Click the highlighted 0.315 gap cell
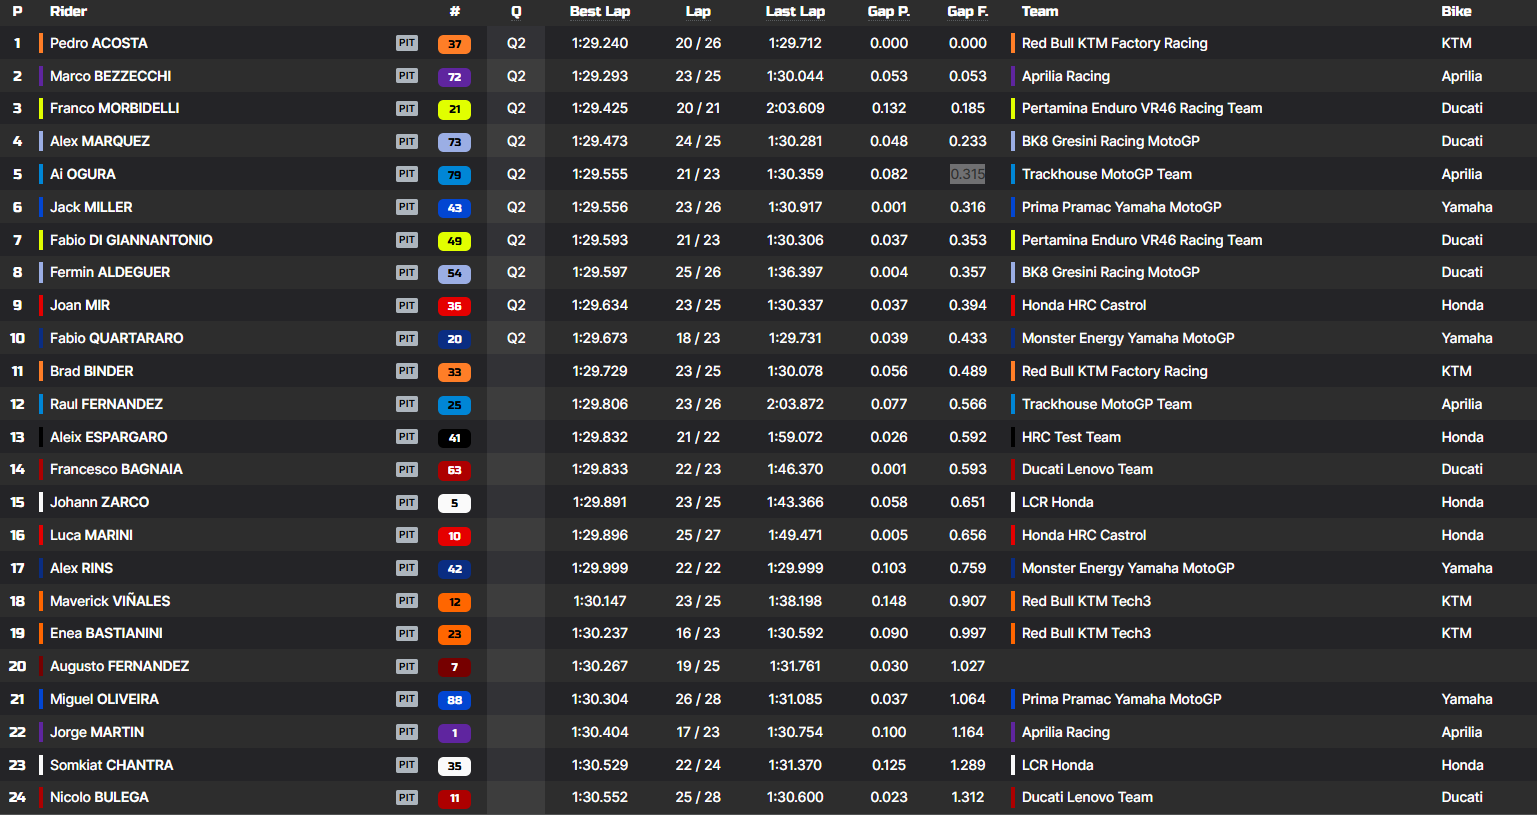Viewport: 1537px width, 815px height. click(x=967, y=174)
